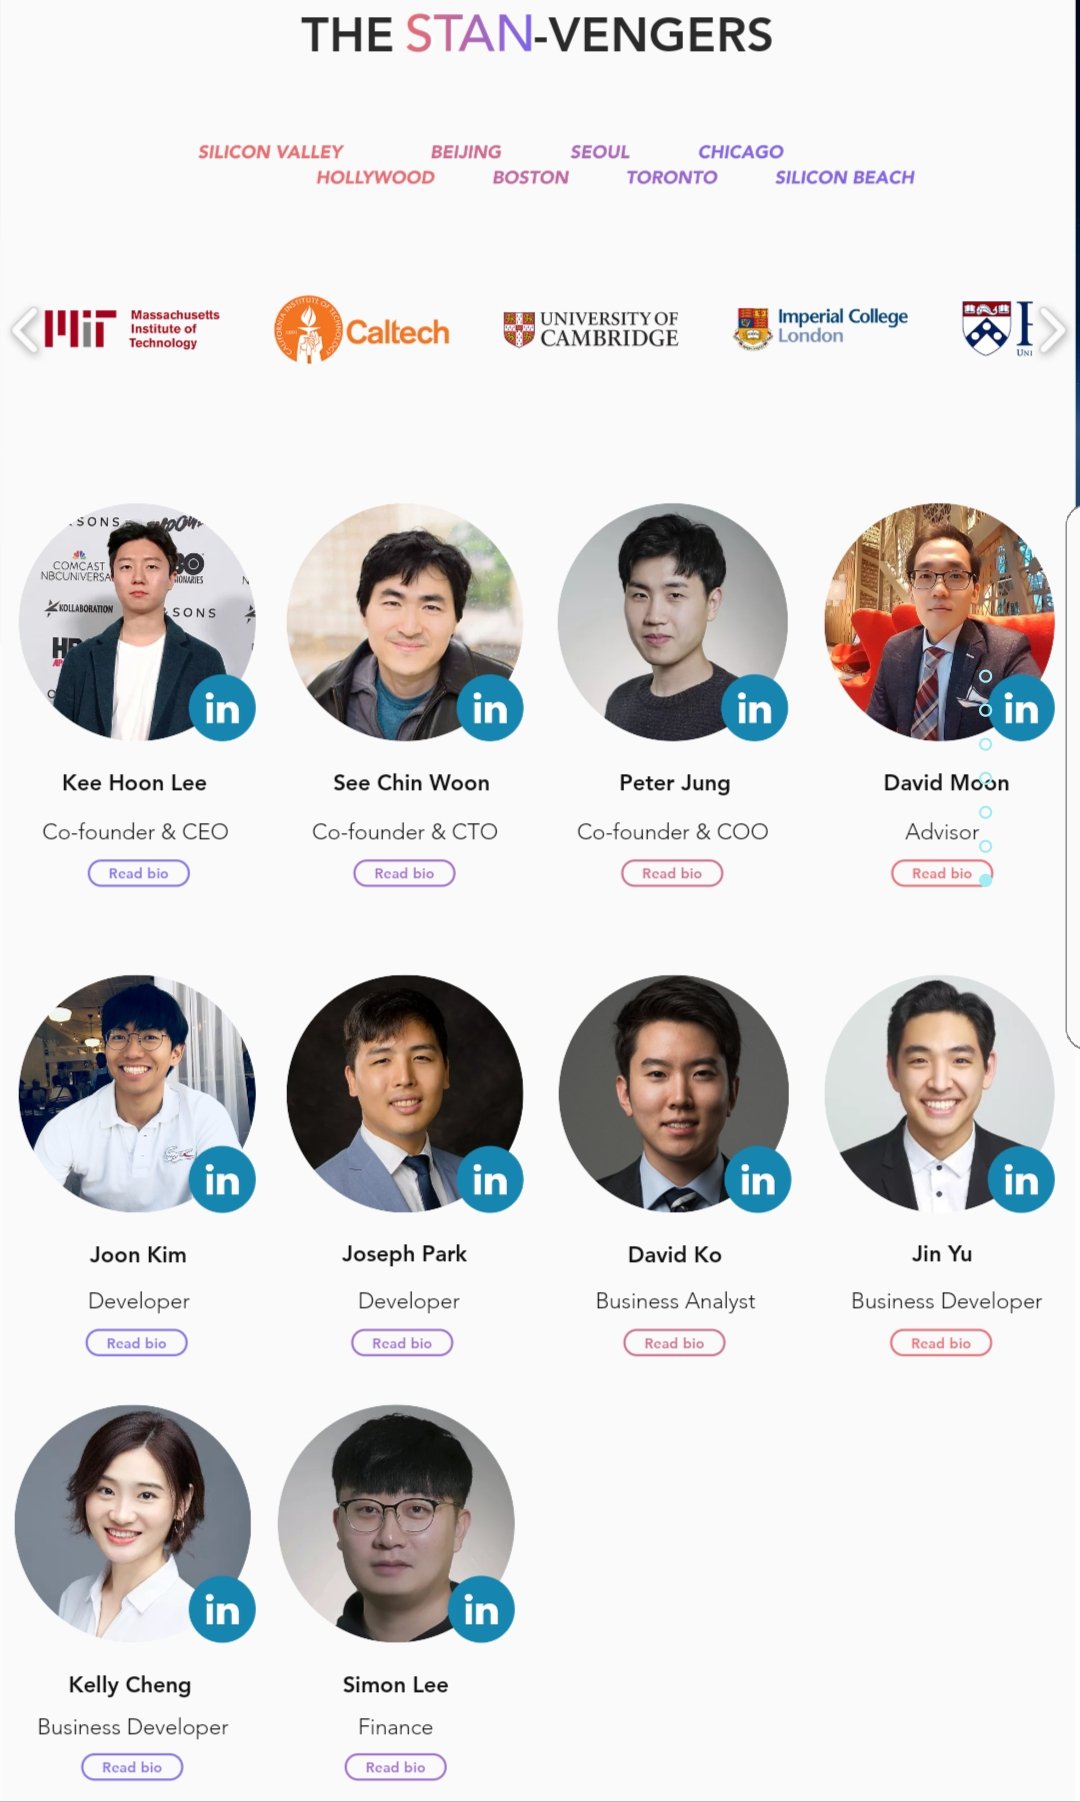Open David Ko's LinkedIn icon
Image resolution: width=1080 pixels, height=1802 pixels.
pos(757,1180)
